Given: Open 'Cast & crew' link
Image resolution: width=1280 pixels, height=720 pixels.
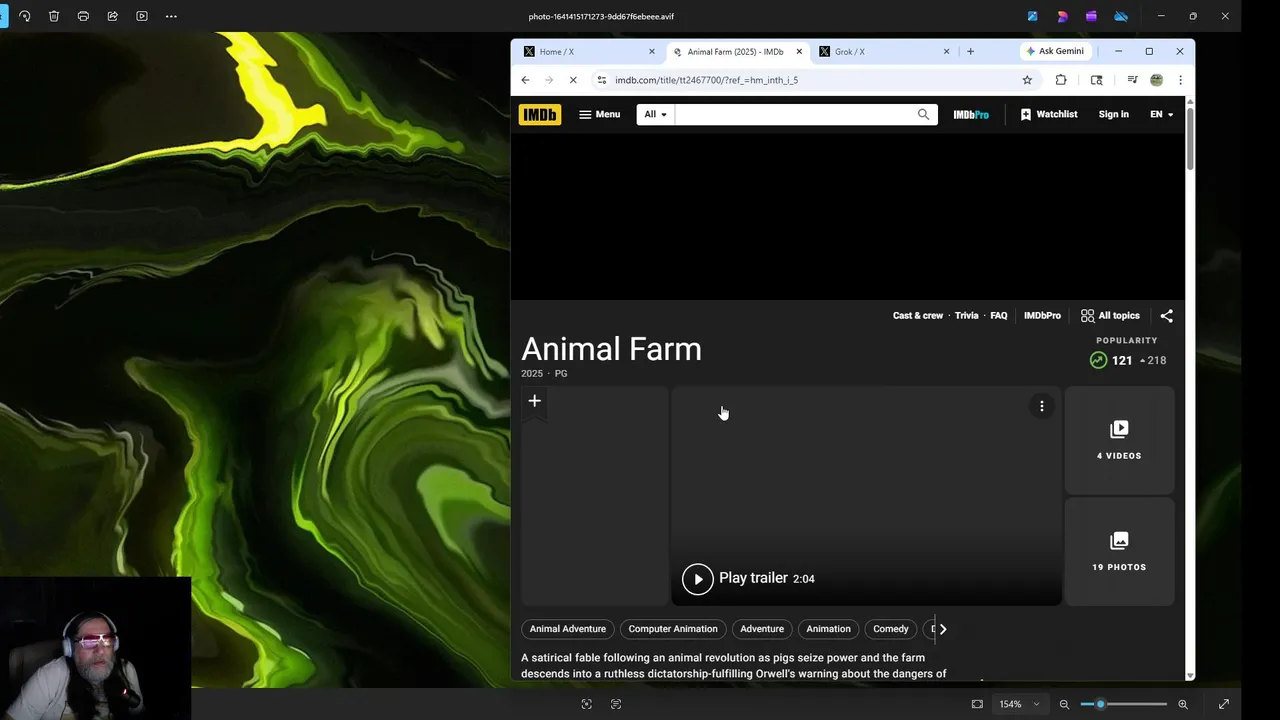Looking at the screenshot, I should point(918,316).
